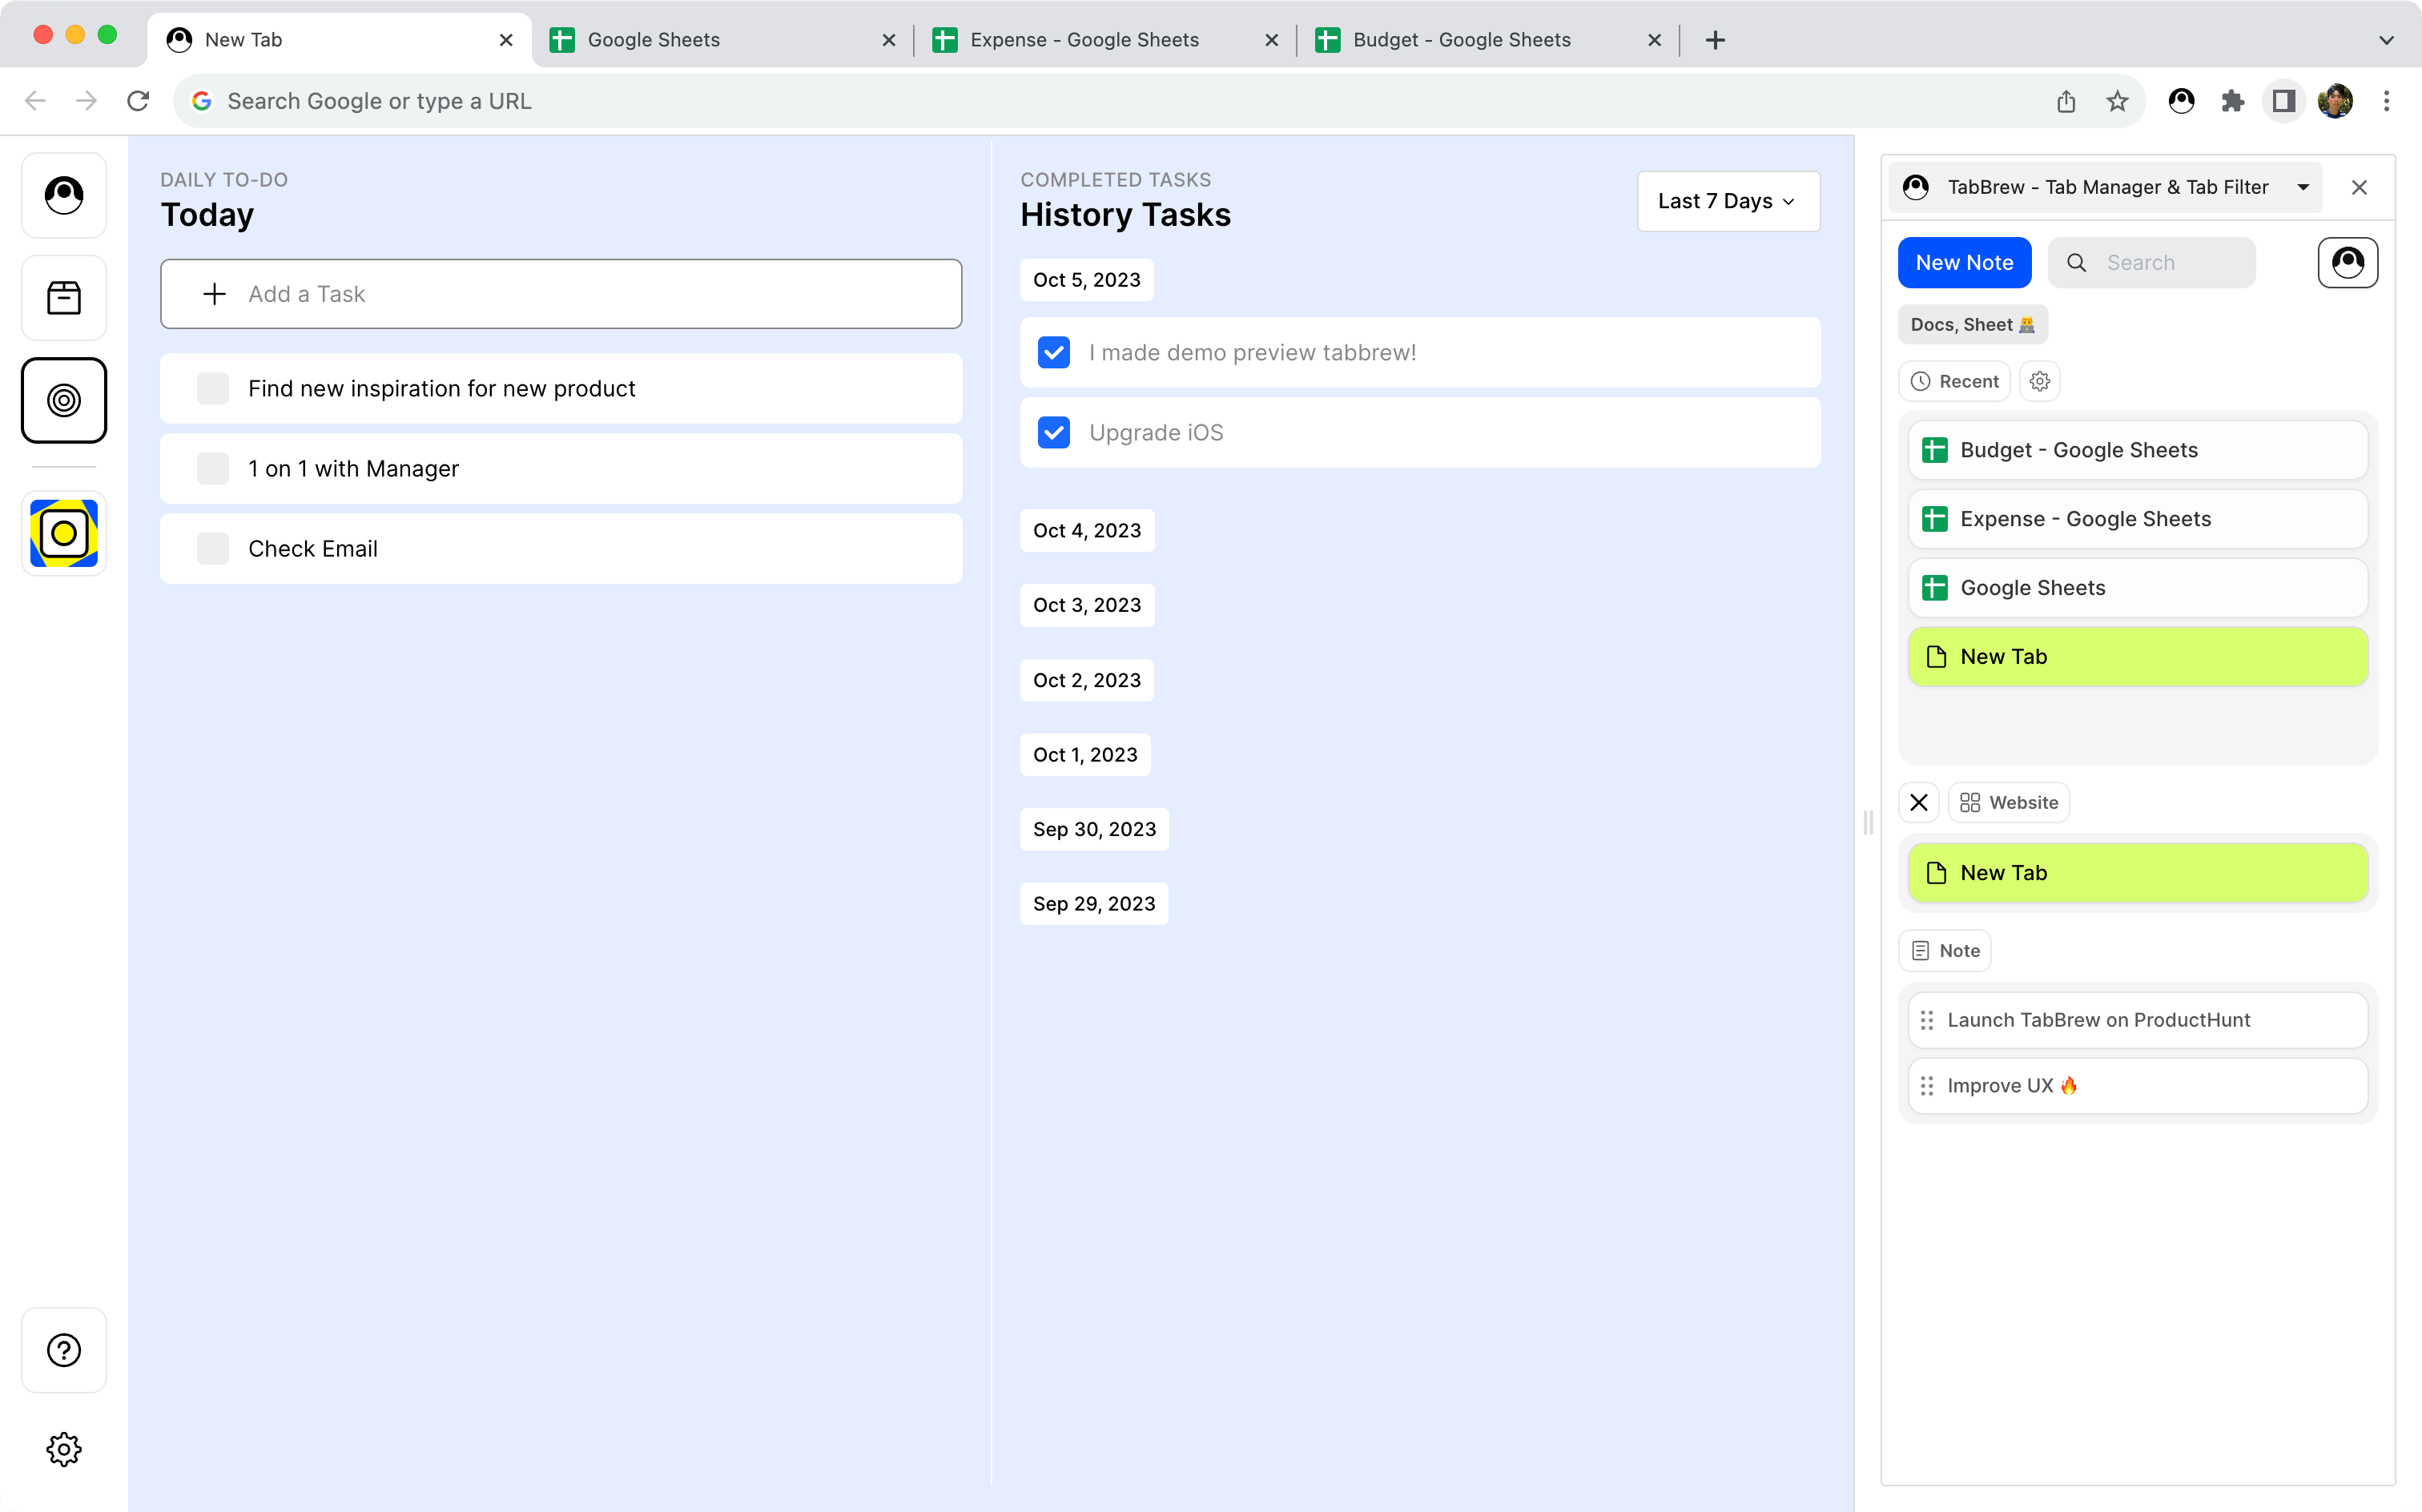Open a new browser tab with plus
2422x1512 pixels.
(x=1715, y=40)
